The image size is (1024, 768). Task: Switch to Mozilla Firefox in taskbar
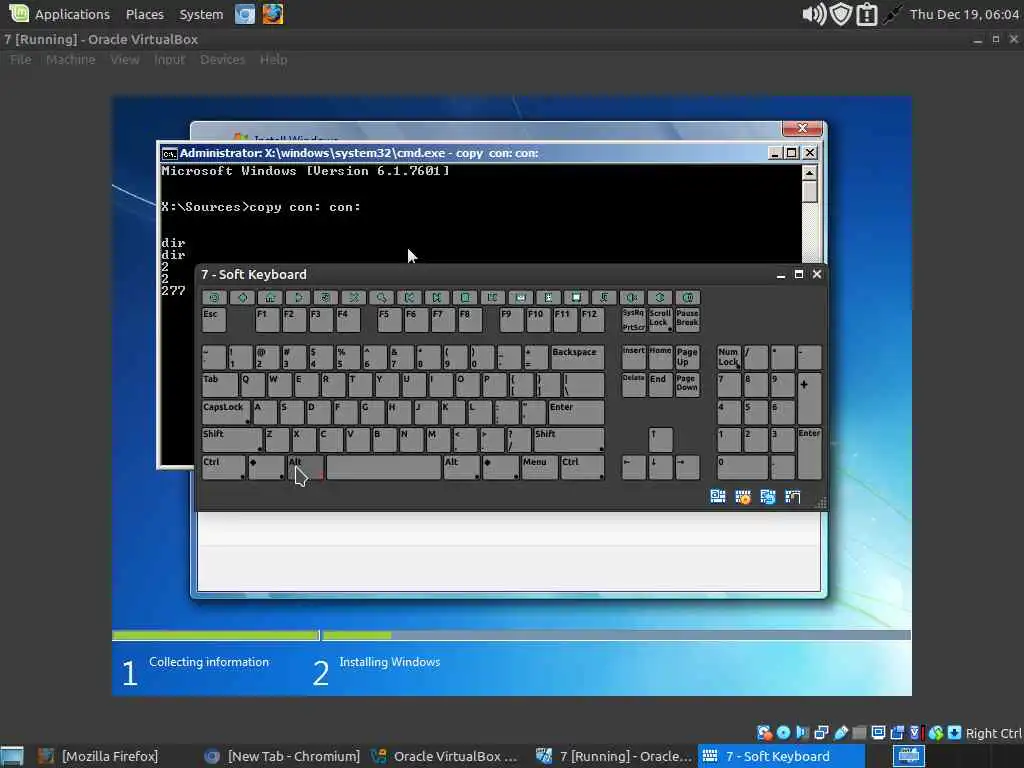click(x=98, y=756)
